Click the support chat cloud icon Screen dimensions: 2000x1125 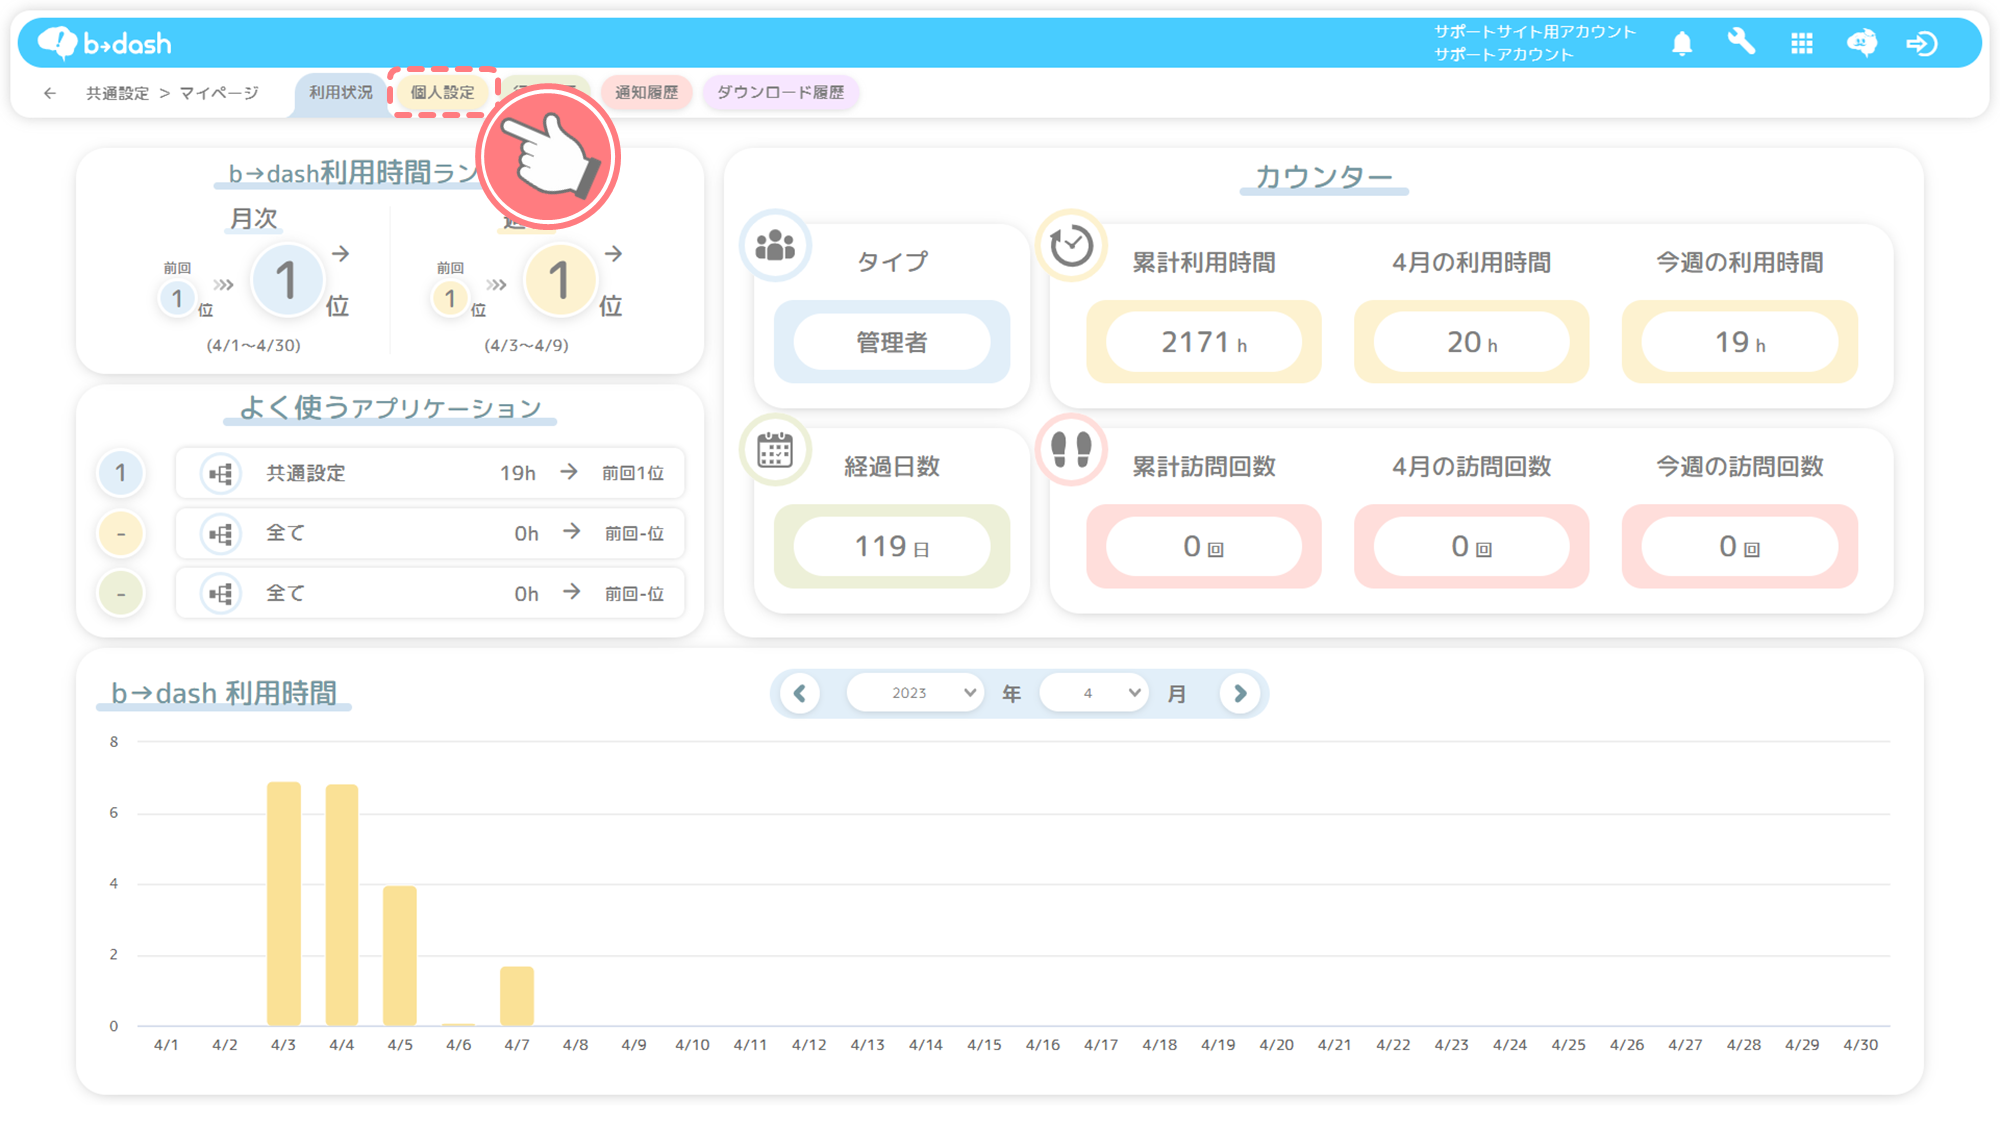point(1861,43)
